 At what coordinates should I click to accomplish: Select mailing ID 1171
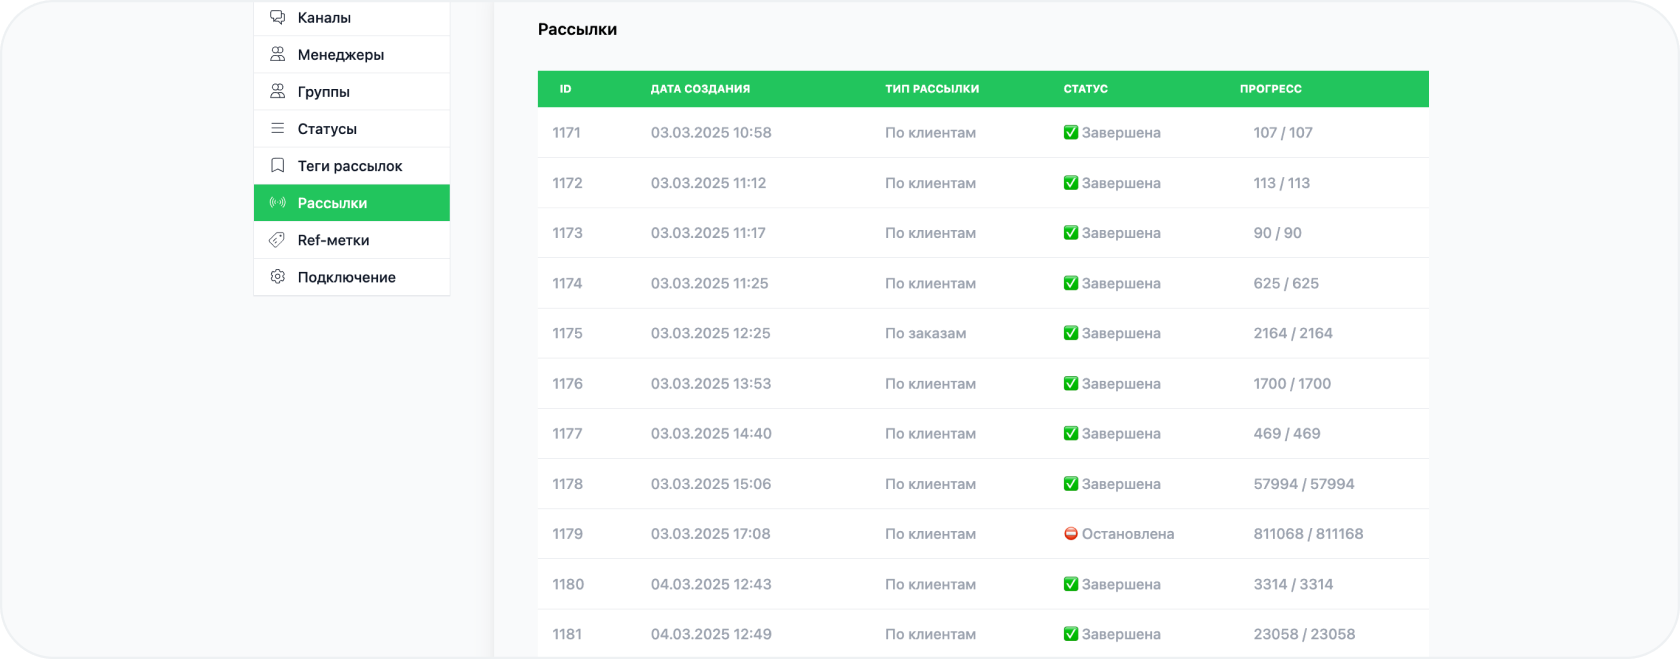566,132
